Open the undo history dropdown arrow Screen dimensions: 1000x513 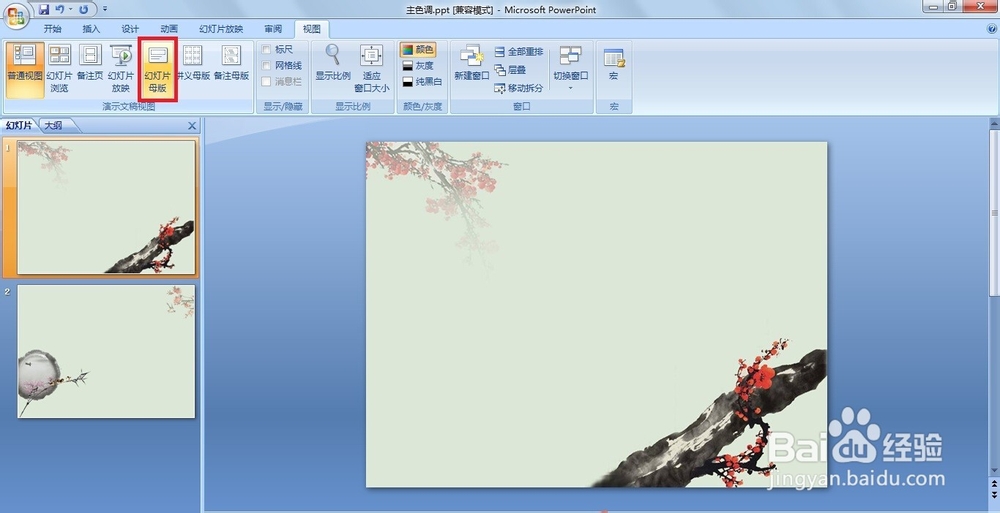[x=70, y=10]
